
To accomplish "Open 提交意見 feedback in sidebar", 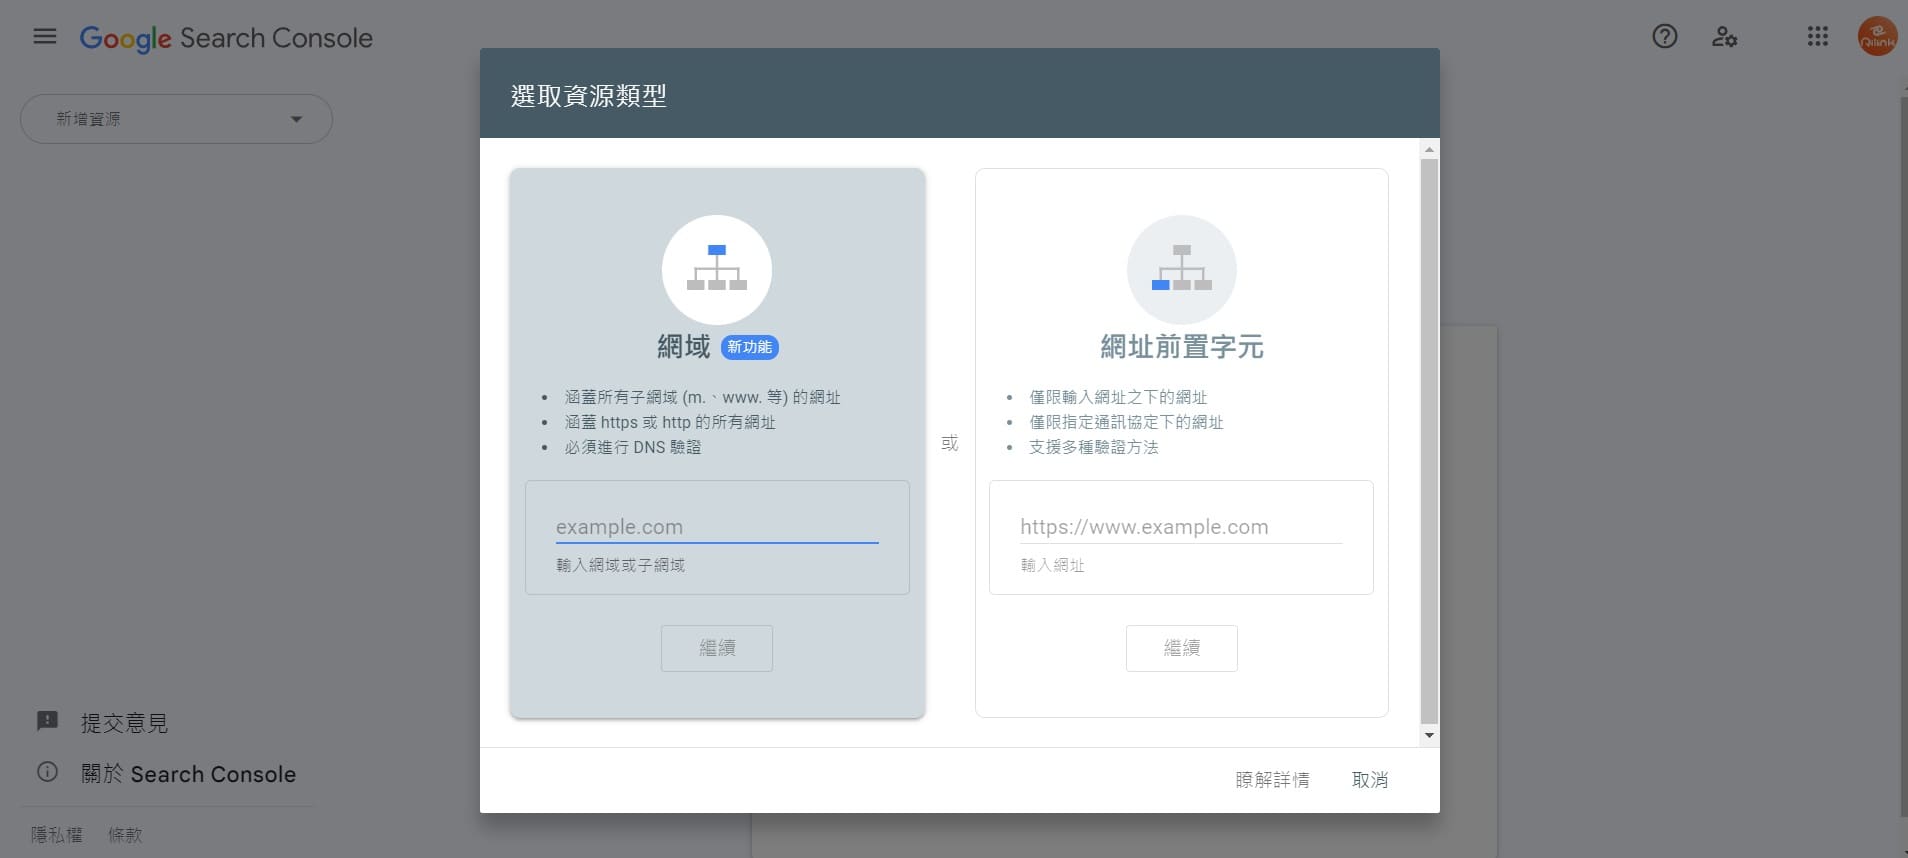I will (x=124, y=723).
